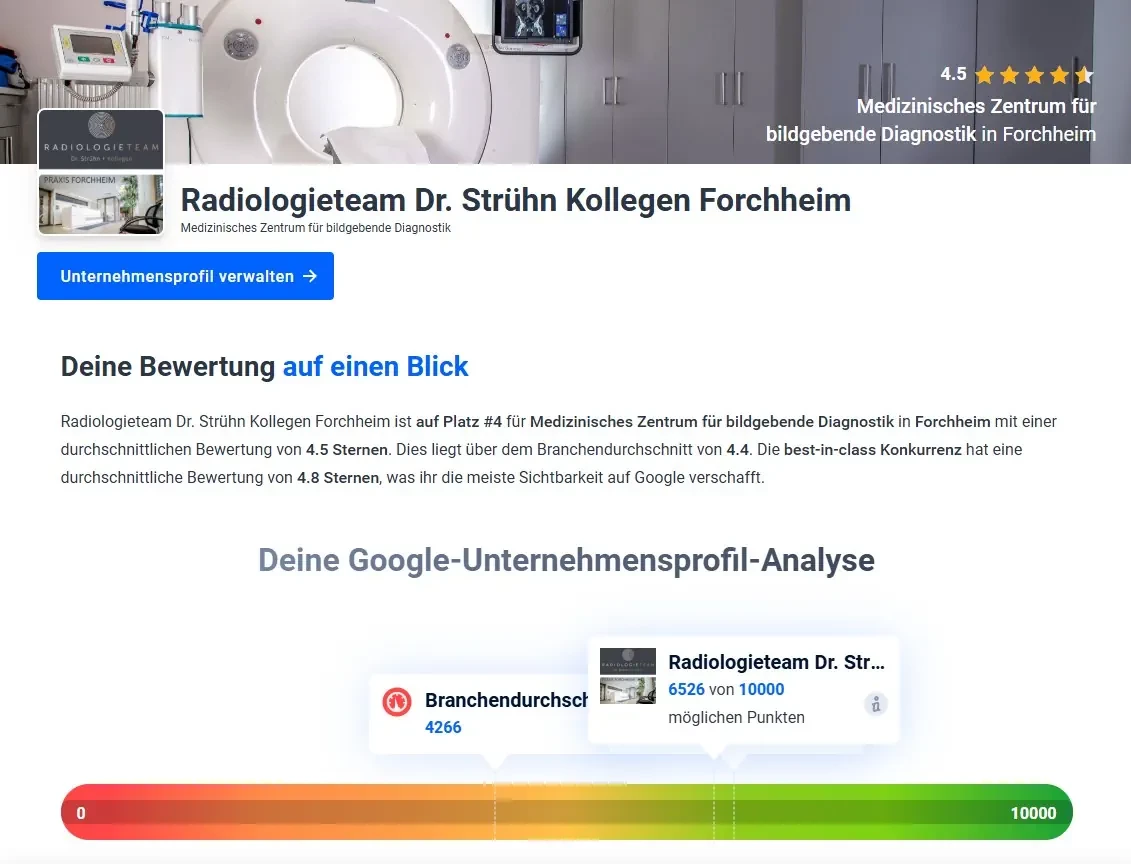The height and width of the screenshot is (864, 1131).
Task: Click the Branchendurchschnitt marker line on the score bar
Action: pos(495,812)
